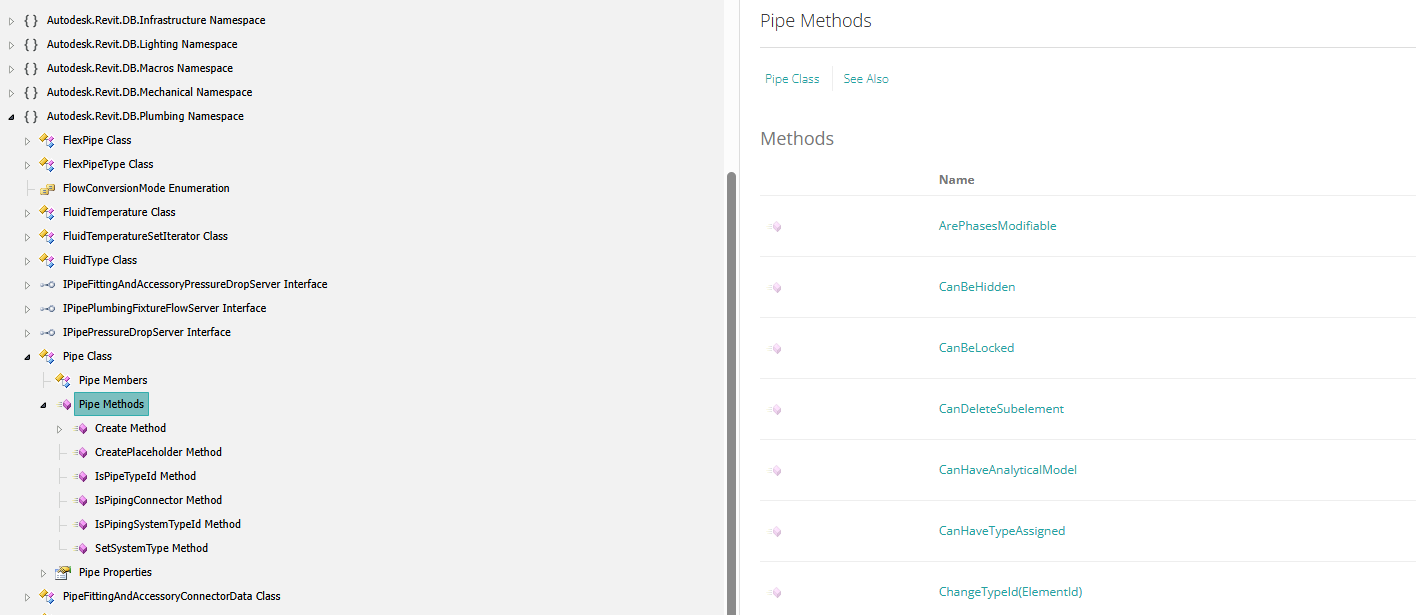This screenshot has height=615, width=1416.
Task: Click the IPipePlumbingFixtureFlowServer interface icon
Action: tap(47, 308)
